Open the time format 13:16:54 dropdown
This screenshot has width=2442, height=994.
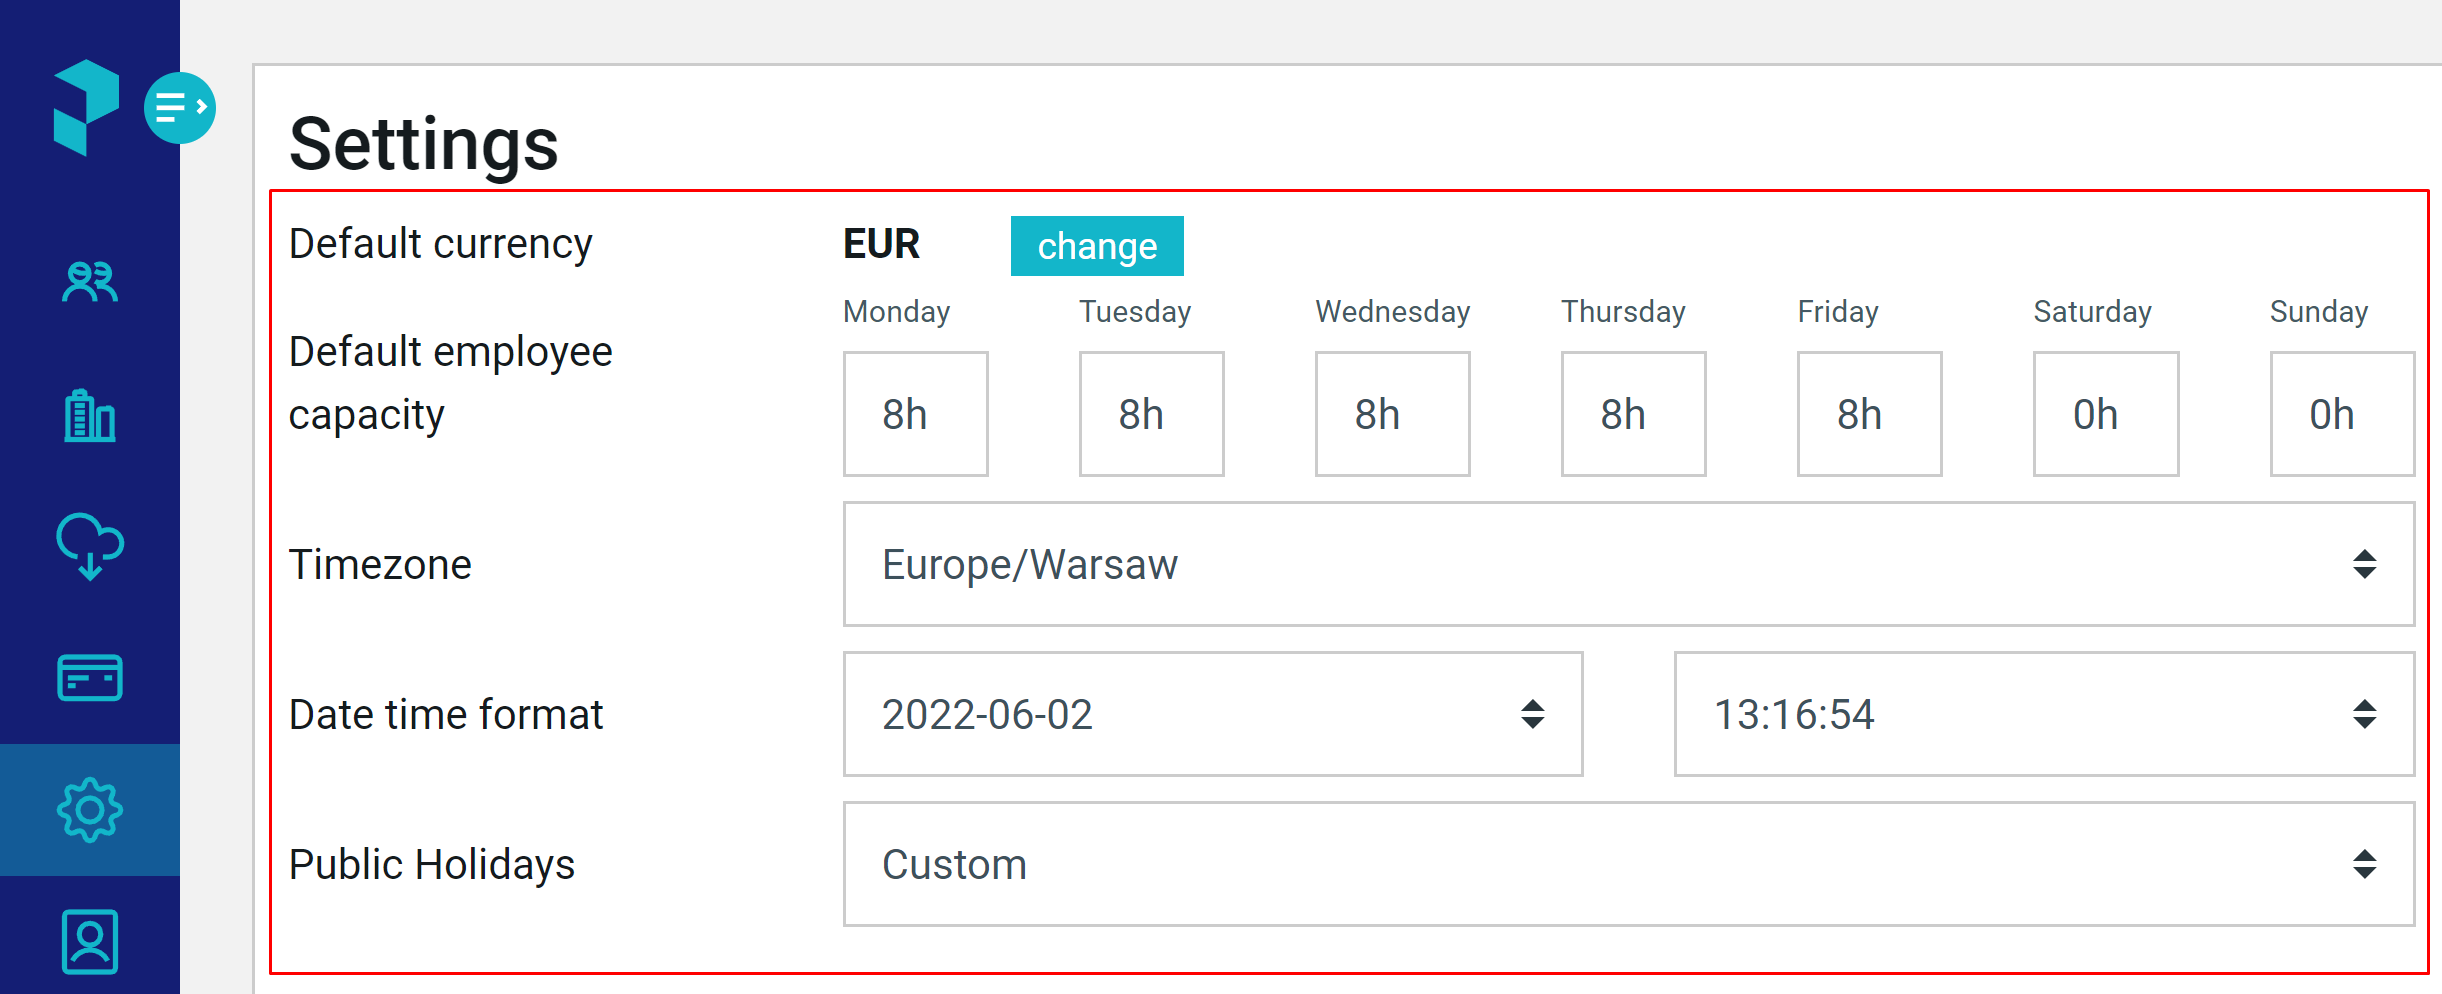2045,714
